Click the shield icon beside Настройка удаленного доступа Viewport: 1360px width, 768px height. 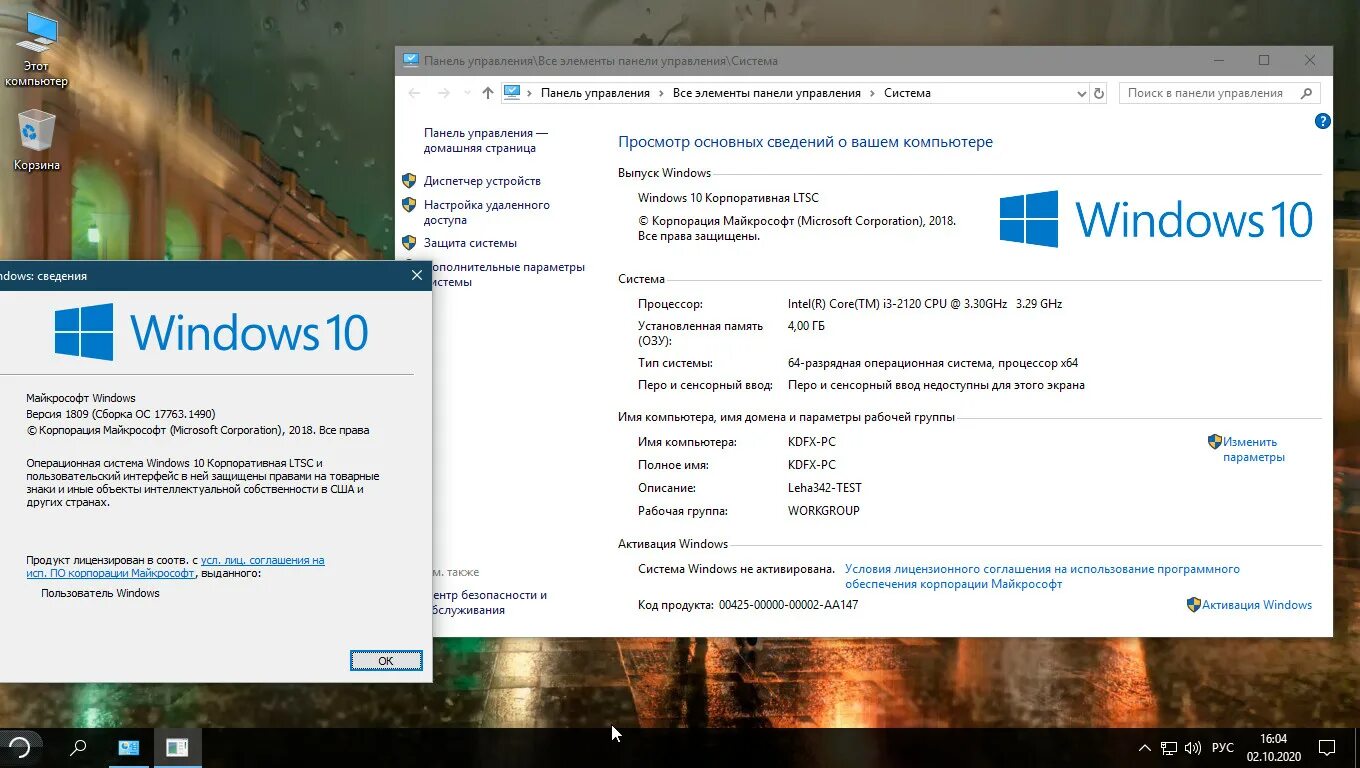coord(409,205)
